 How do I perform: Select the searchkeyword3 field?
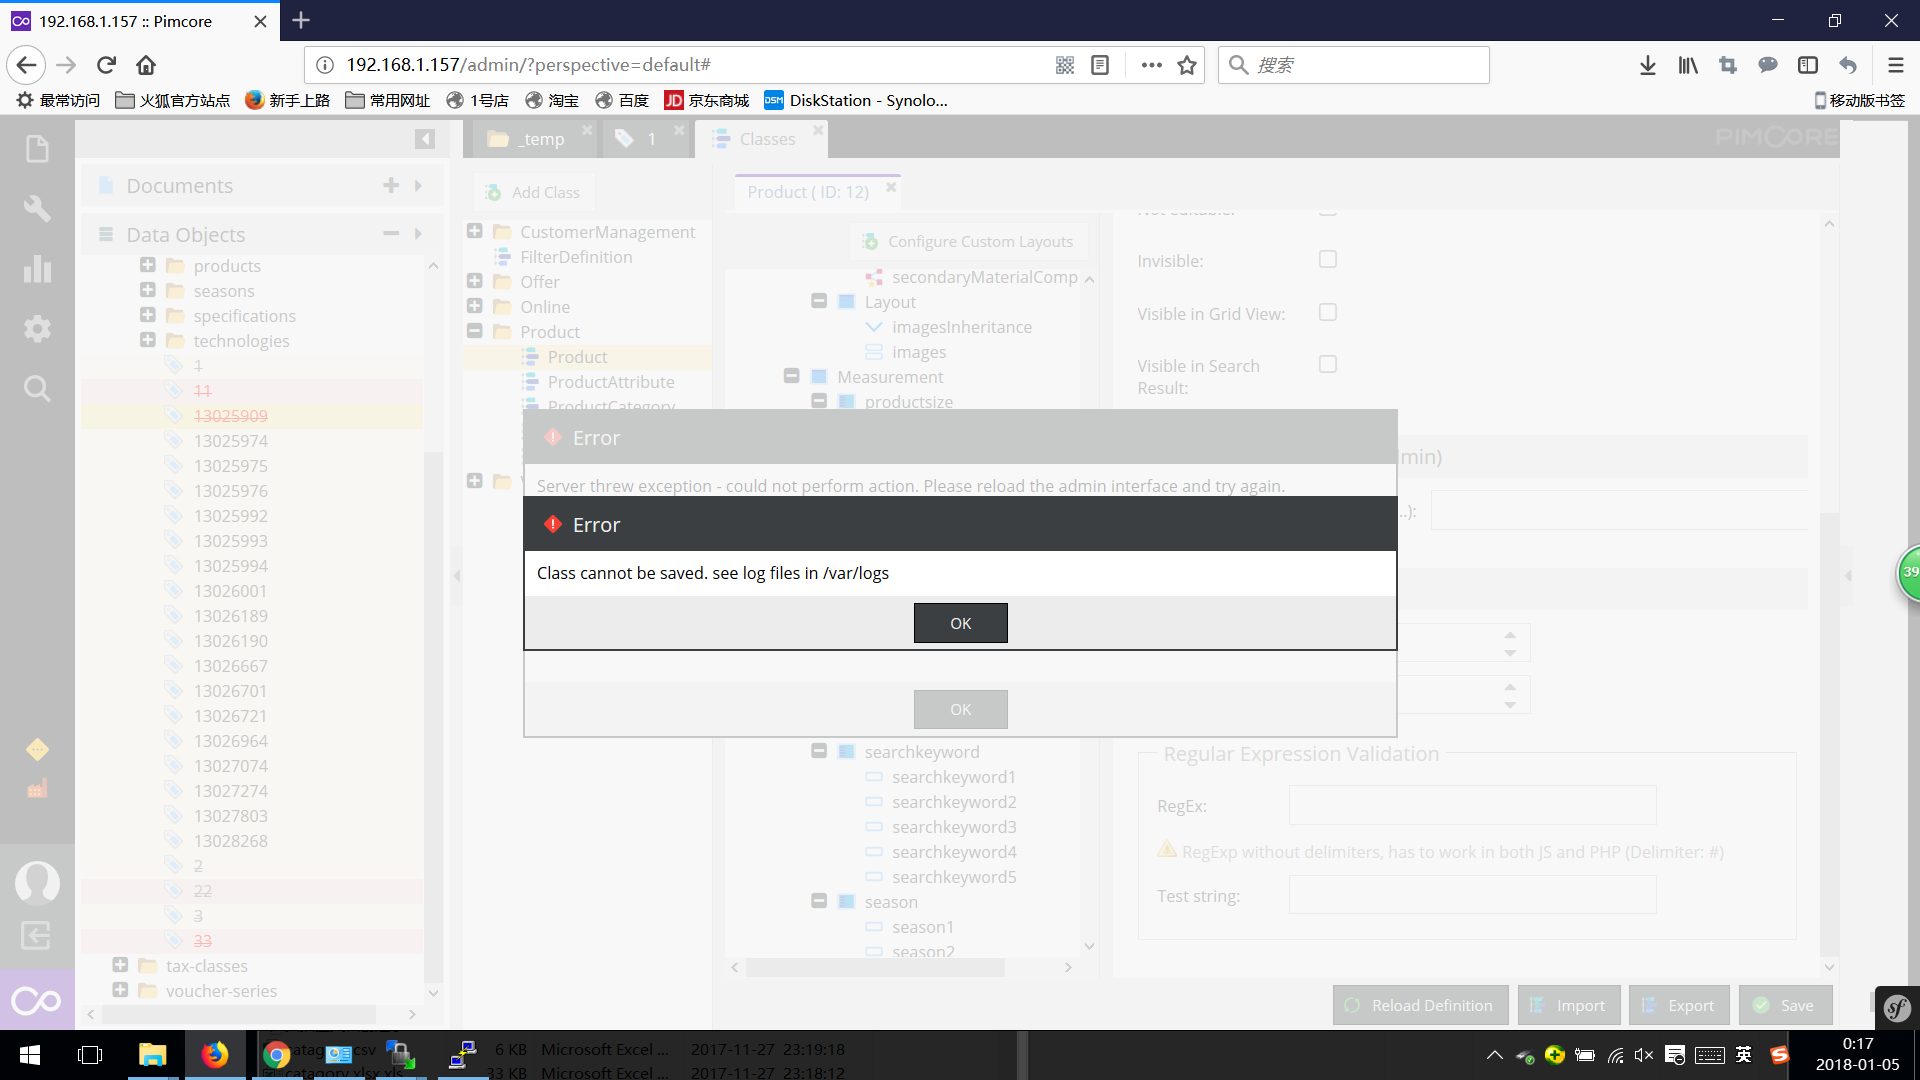[954, 827]
